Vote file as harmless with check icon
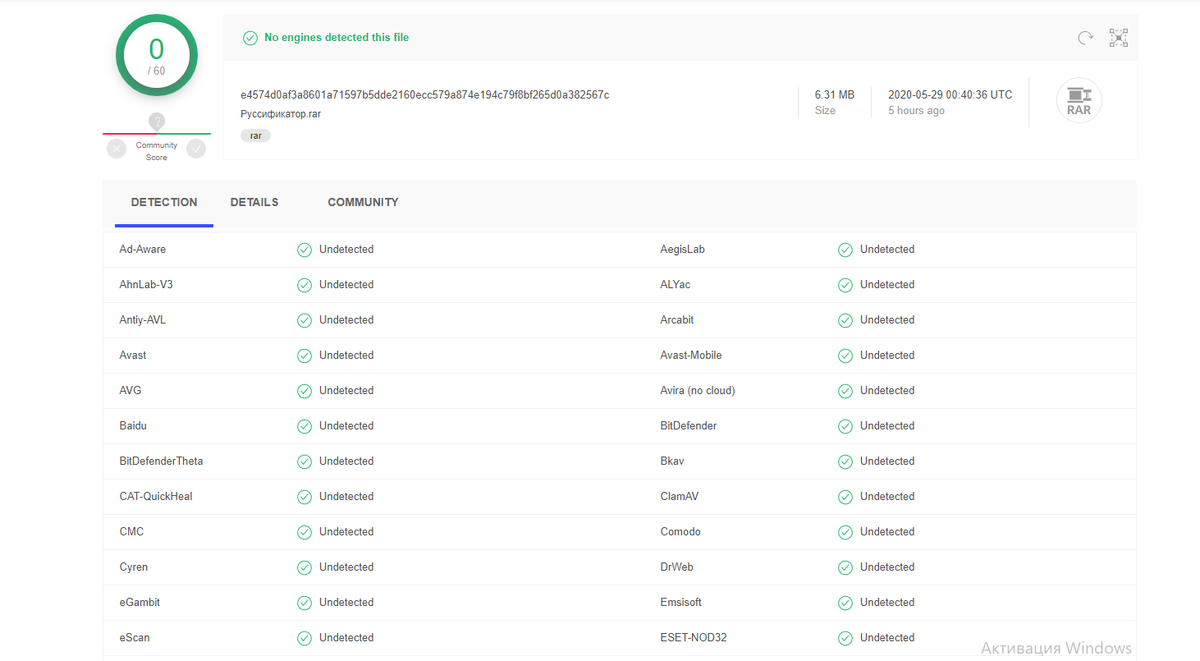The height and width of the screenshot is (661, 1200). (196, 149)
